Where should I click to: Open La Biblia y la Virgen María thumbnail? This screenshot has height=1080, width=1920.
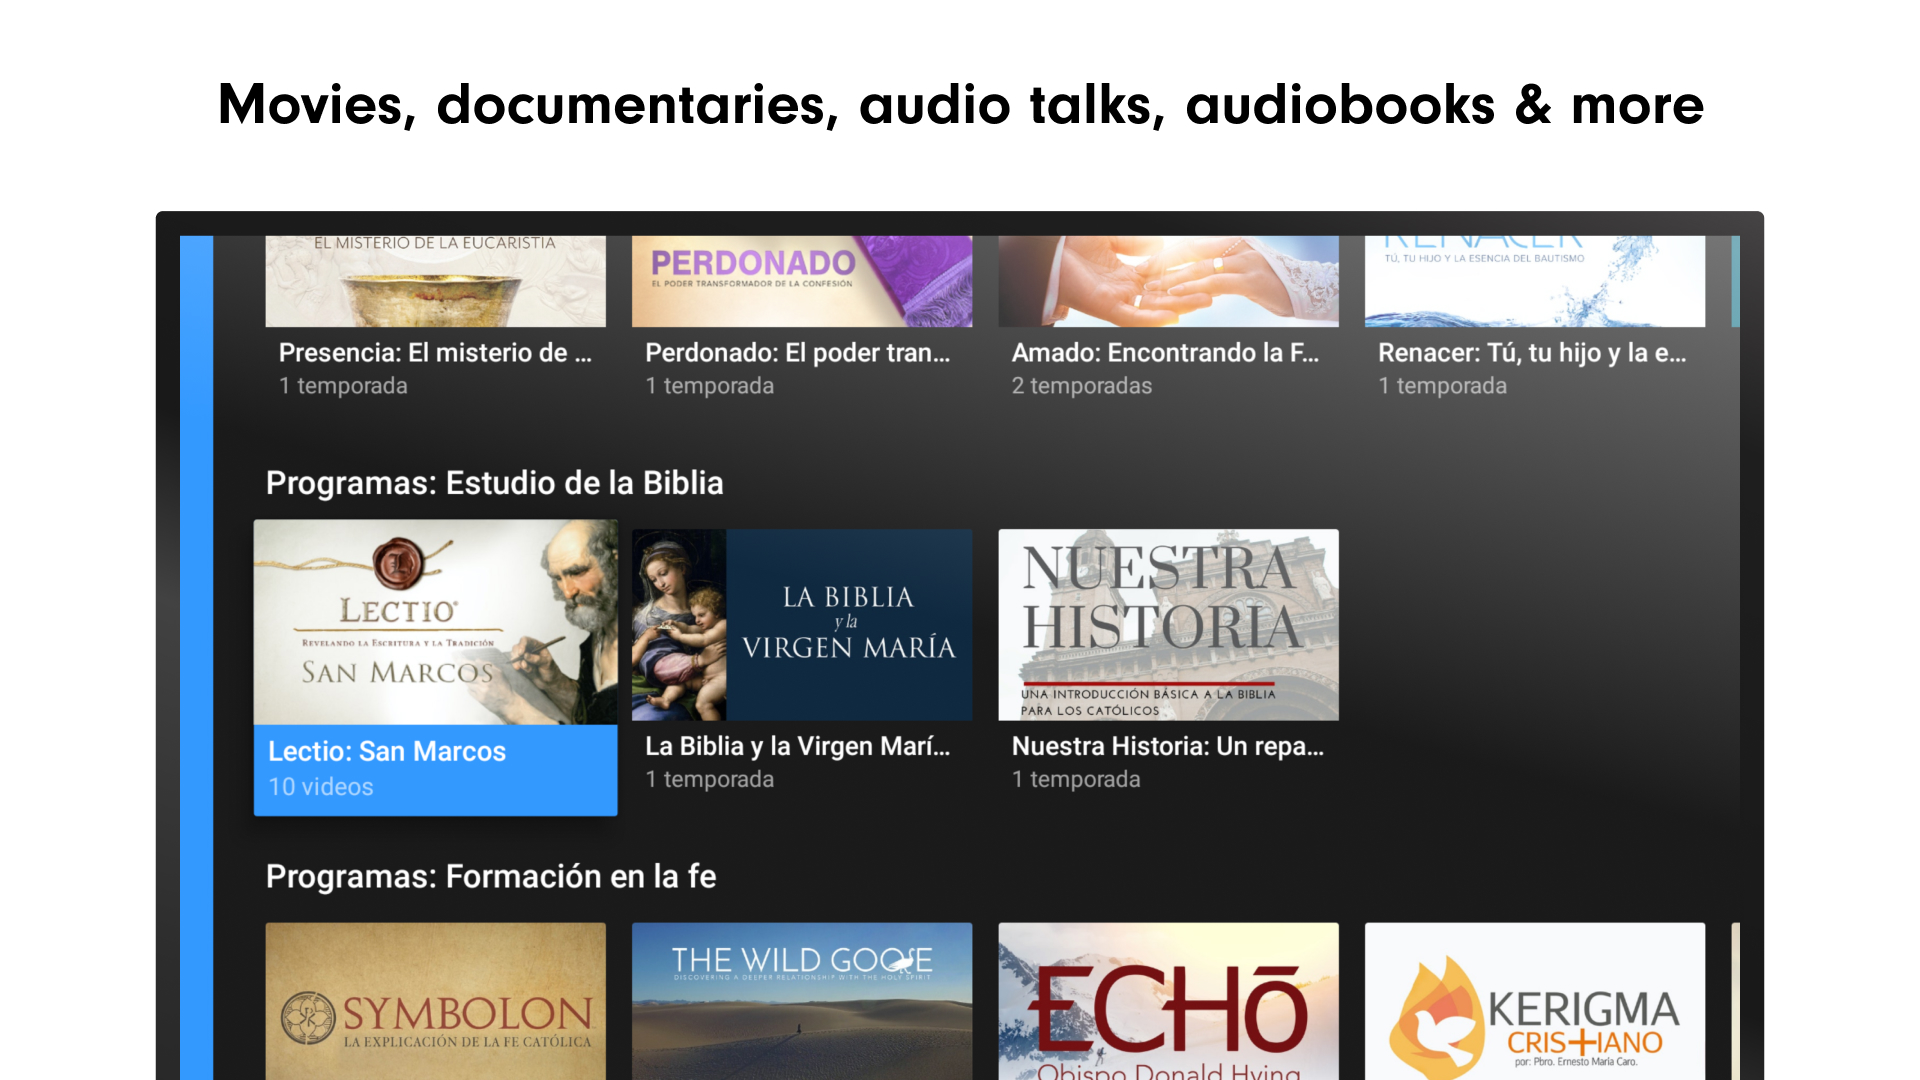(802, 625)
